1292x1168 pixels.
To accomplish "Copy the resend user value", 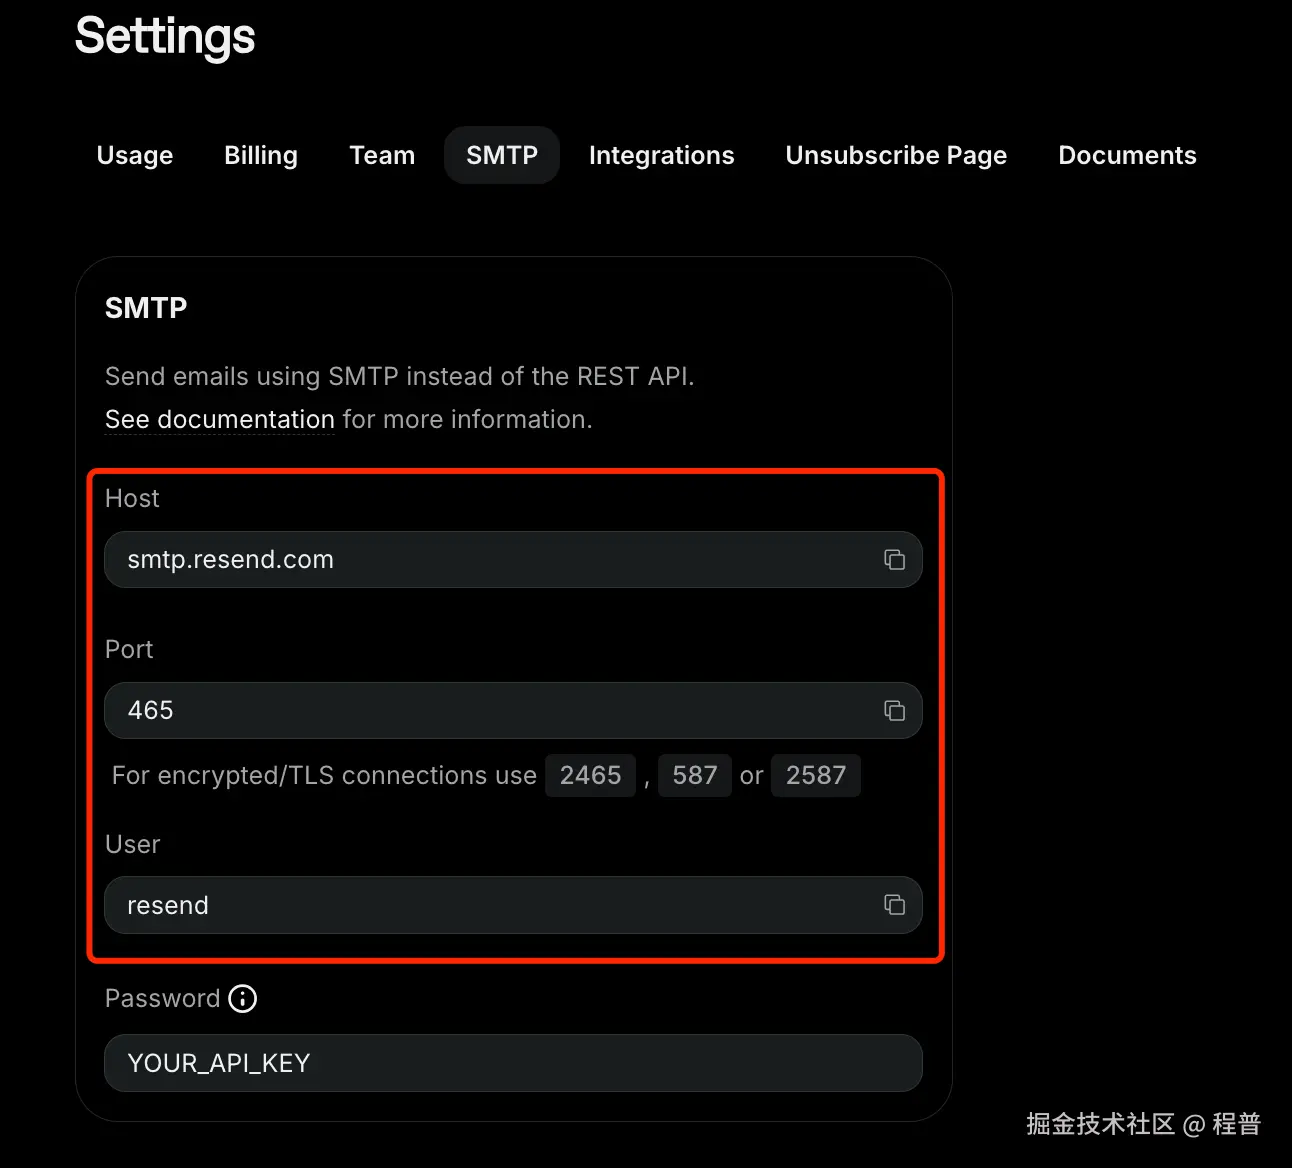I will click(894, 905).
